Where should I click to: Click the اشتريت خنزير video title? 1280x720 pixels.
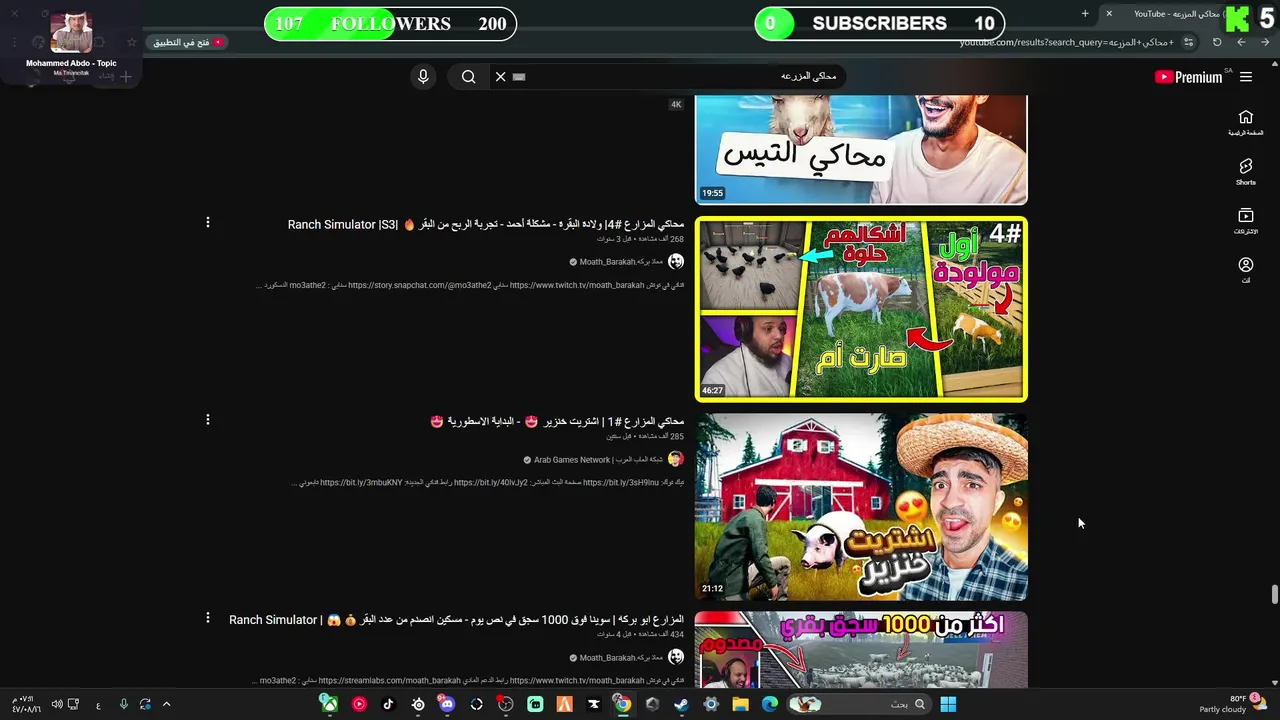pyautogui.click(x=557, y=422)
